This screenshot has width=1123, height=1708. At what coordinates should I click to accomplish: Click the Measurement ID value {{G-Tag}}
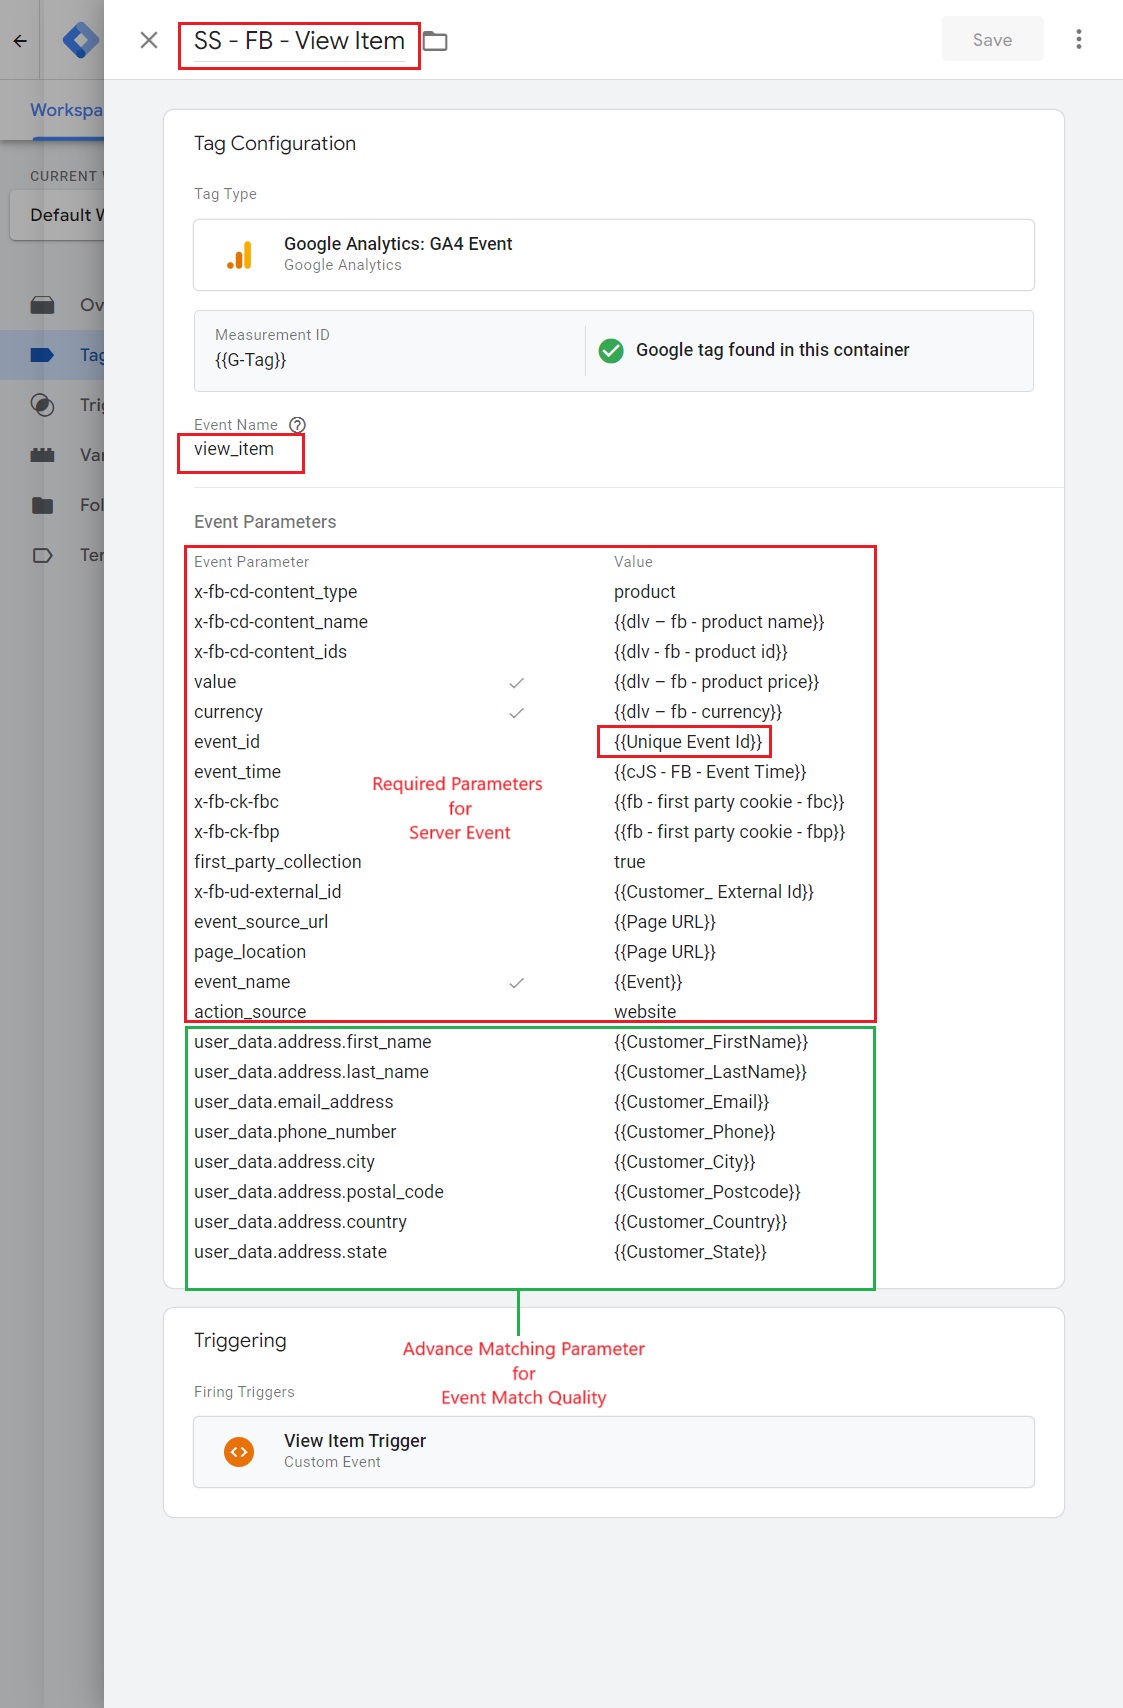point(250,360)
